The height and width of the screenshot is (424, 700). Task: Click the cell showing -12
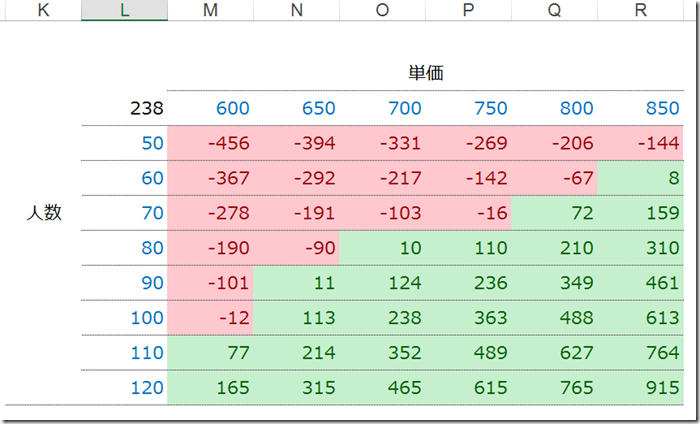click(210, 317)
